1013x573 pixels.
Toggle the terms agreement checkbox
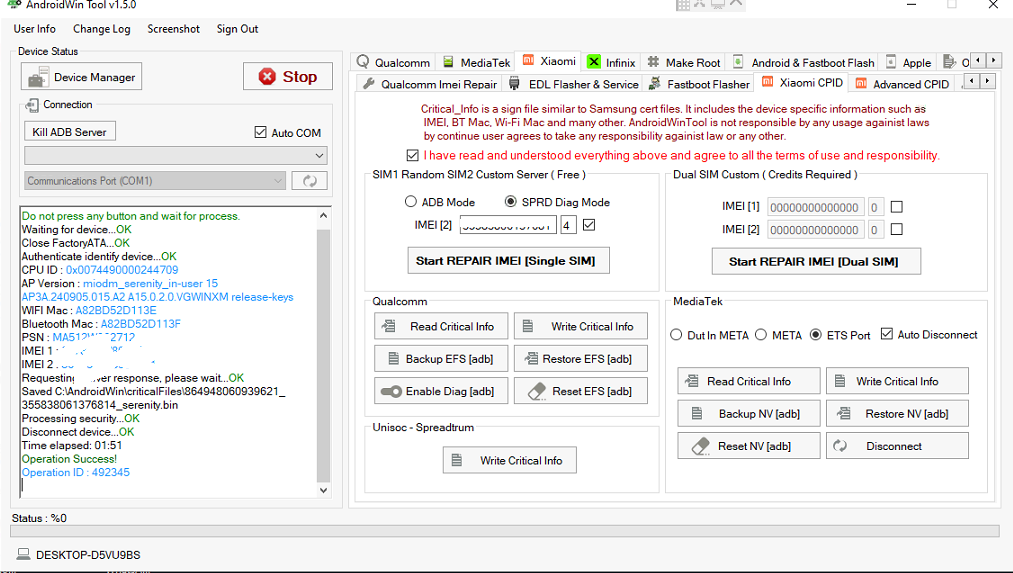[x=413, y=155]
